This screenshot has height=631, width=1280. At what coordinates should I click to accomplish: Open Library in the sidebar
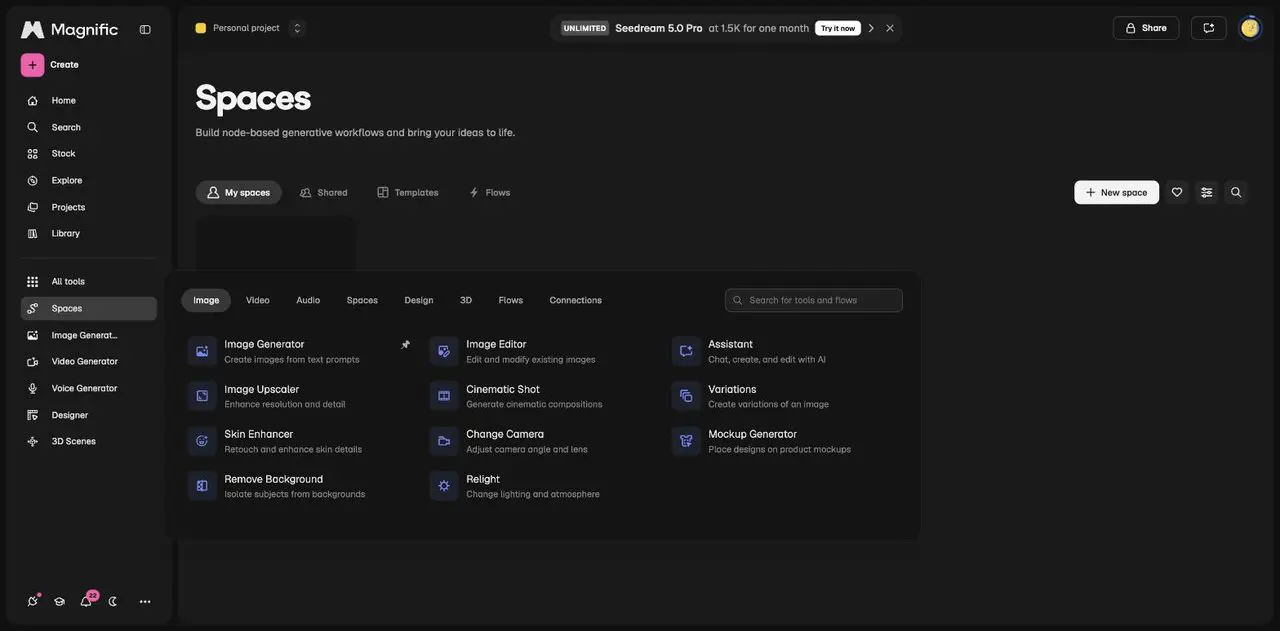[88, 233]
